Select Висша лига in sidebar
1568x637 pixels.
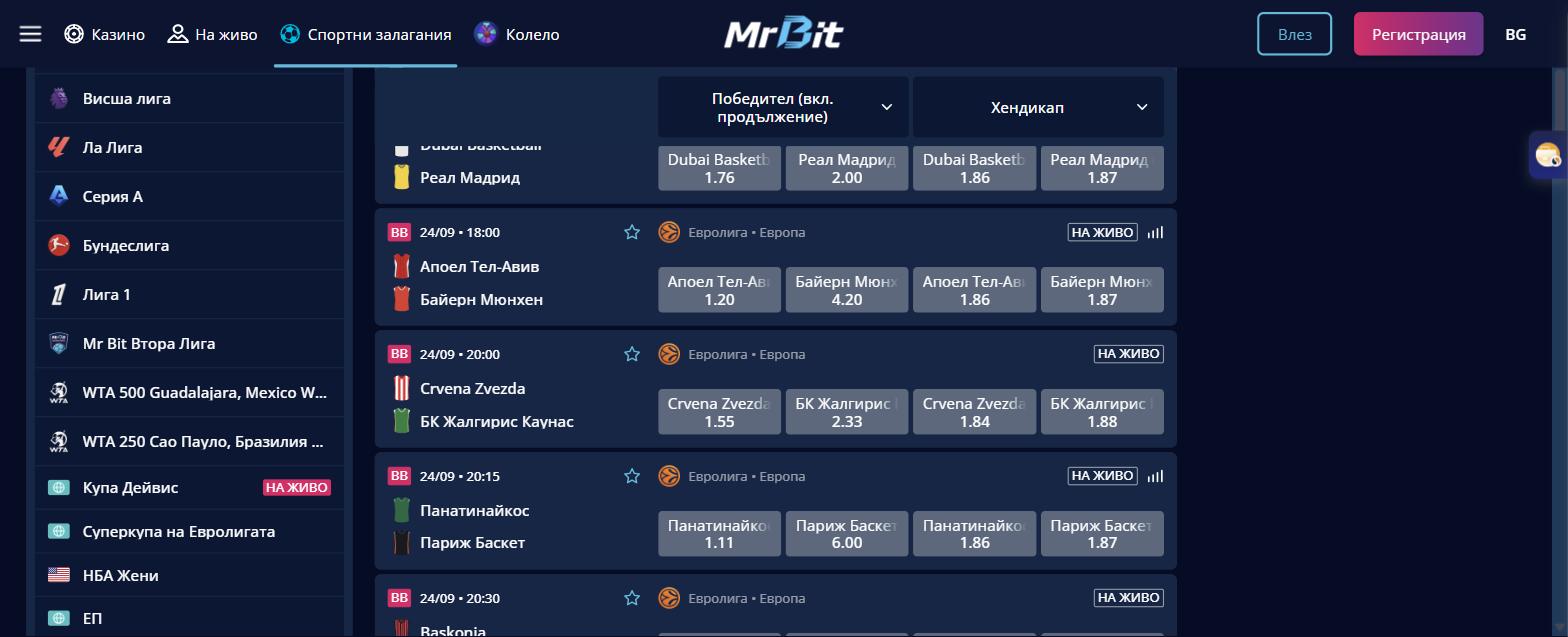190,98
